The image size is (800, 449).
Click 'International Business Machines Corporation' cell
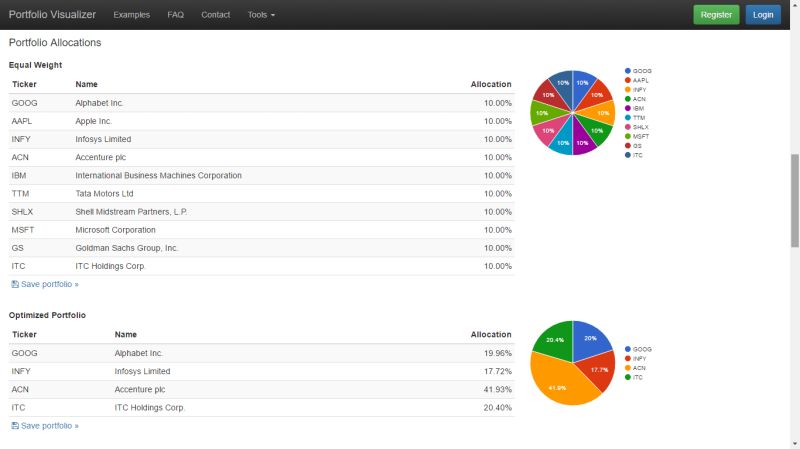click(159, 176)
